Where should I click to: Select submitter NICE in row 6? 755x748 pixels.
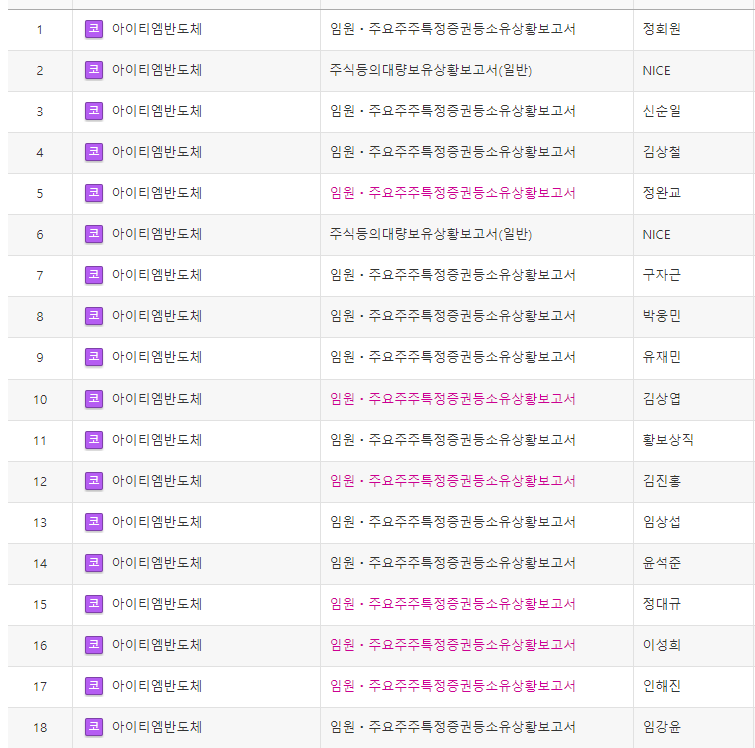coord(656,235)
